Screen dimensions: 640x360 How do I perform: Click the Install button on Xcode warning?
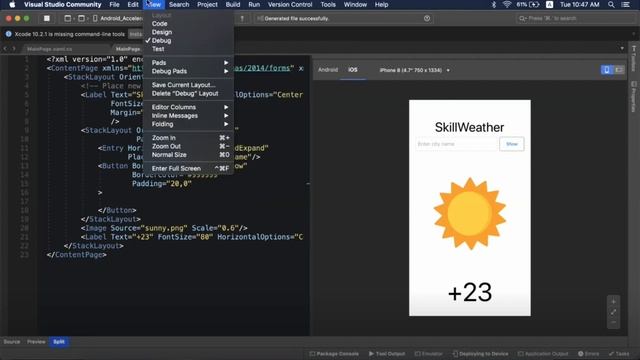[x=136, y=34]
